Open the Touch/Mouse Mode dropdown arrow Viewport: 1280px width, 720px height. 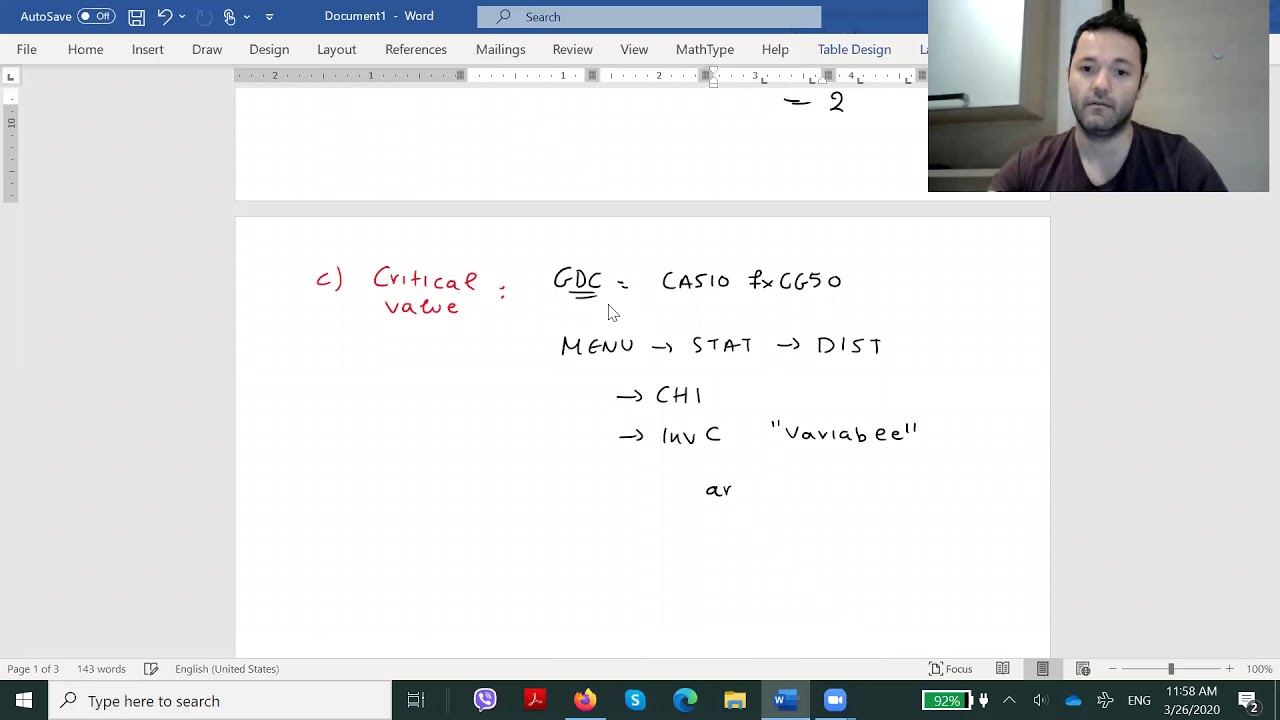[x=247, y=17]
